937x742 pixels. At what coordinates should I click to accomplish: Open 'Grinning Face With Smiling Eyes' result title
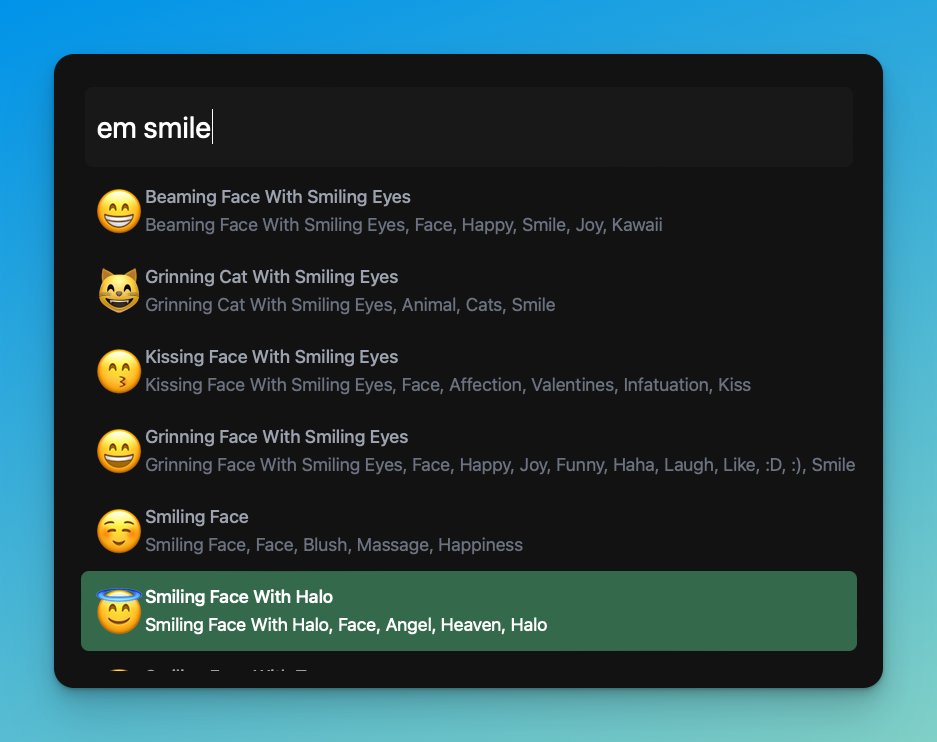point(277,437)
